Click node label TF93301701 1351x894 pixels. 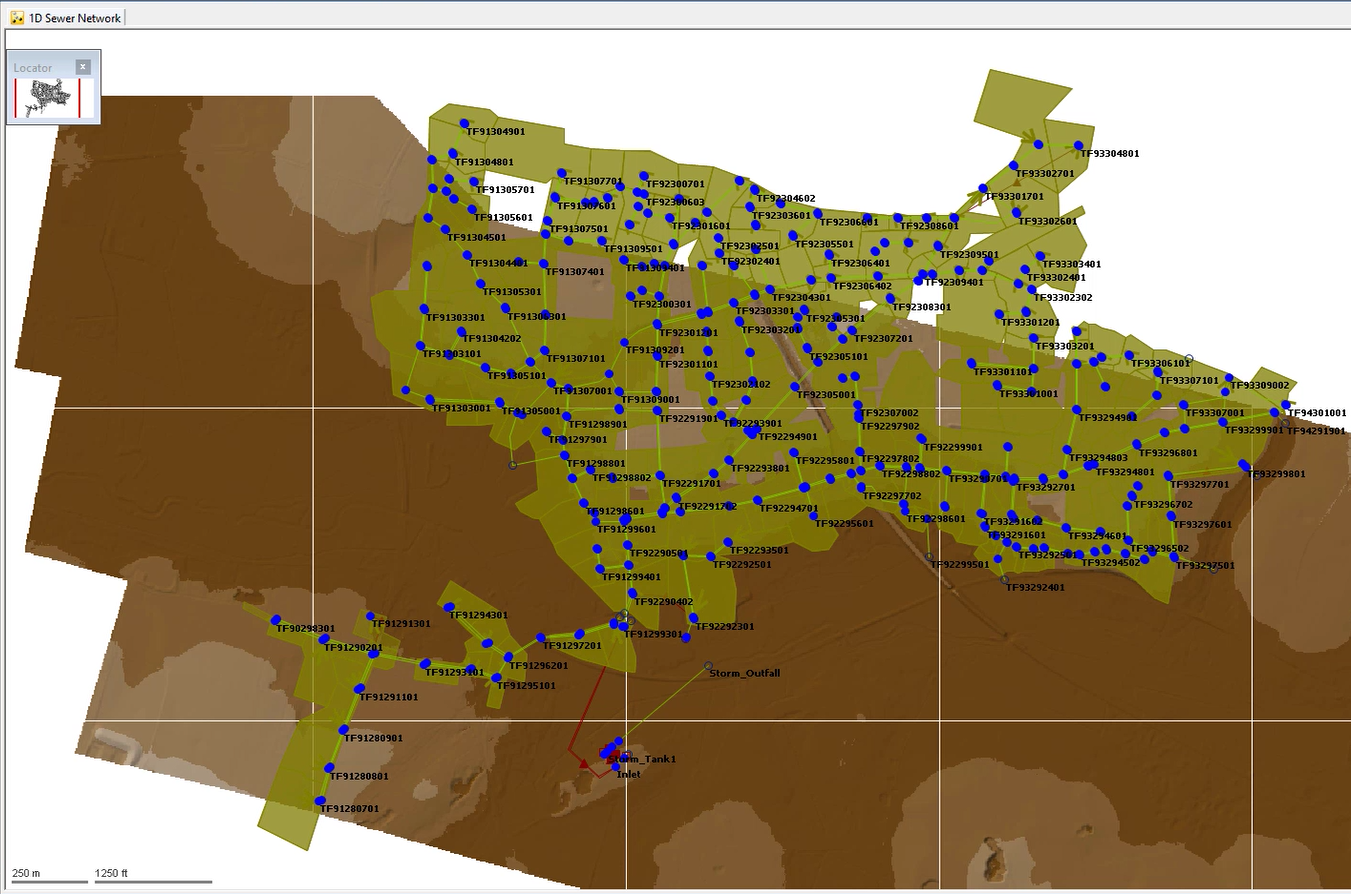[x=1015, y=196]
